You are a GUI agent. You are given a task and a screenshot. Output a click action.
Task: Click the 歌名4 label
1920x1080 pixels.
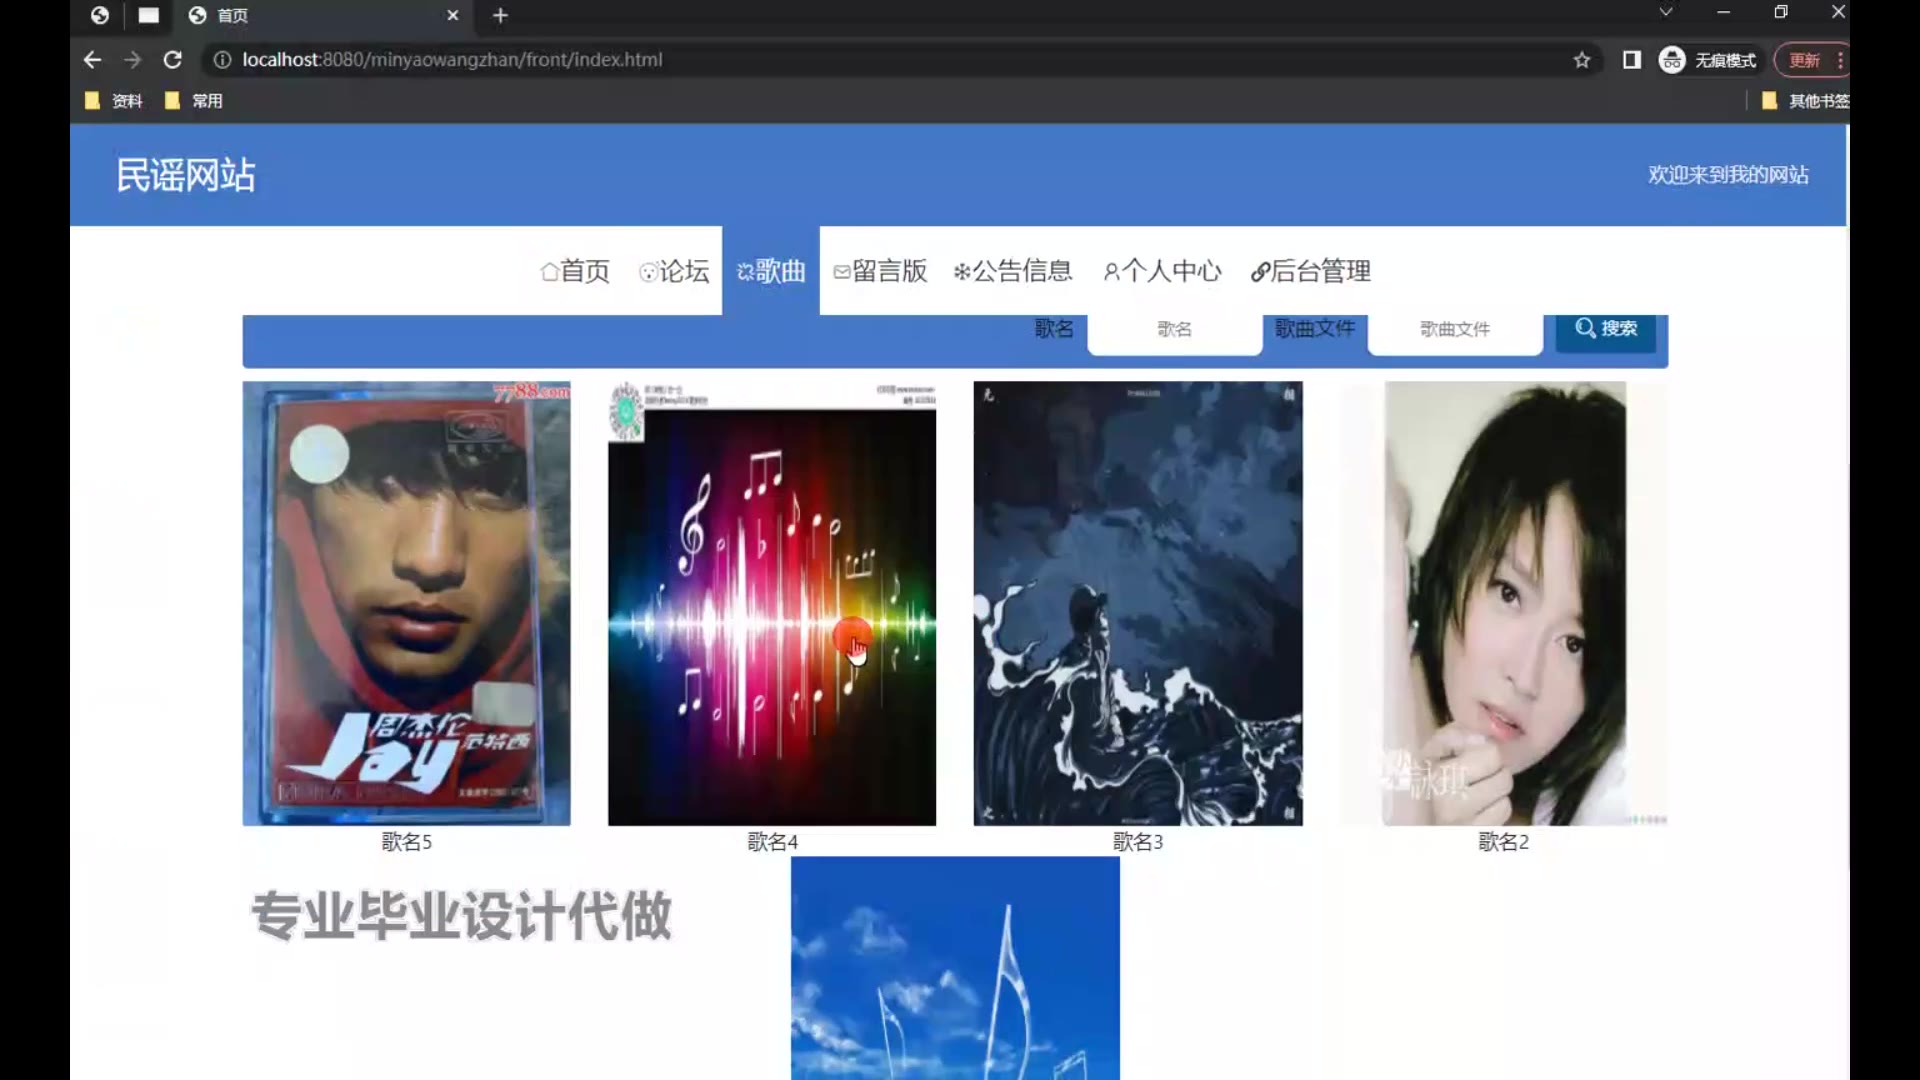point(772,842)
